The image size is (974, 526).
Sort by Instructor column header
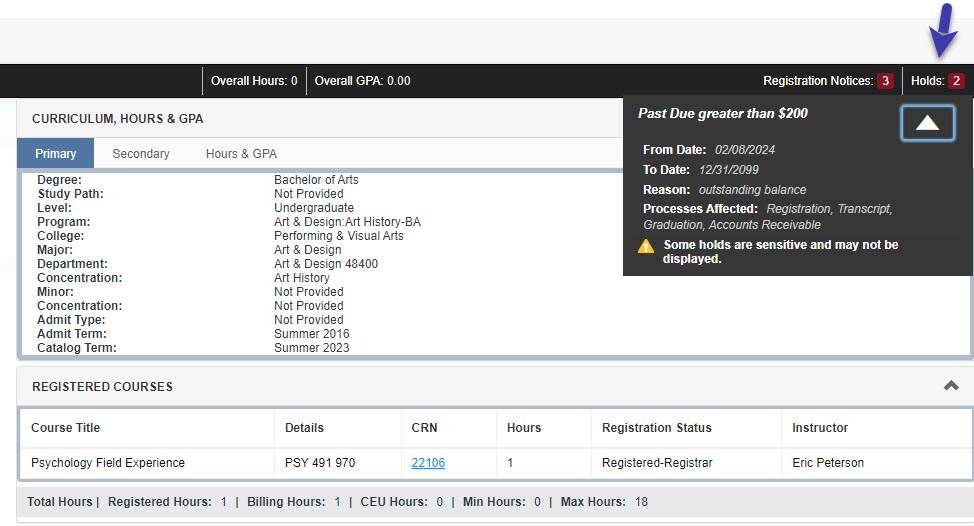[820, 428]
